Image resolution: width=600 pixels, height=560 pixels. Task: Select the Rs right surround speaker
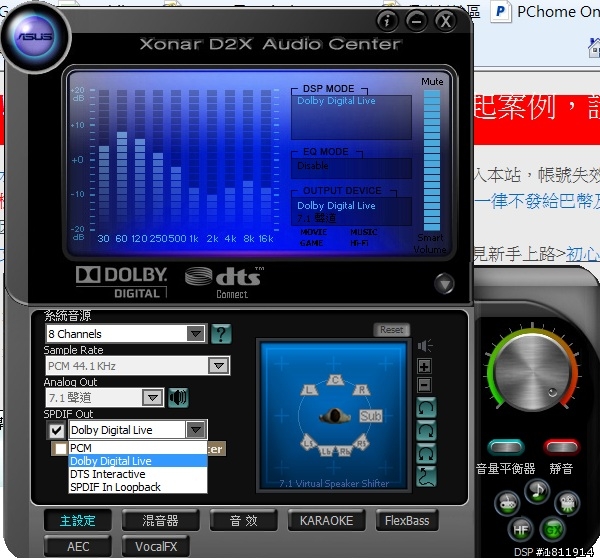tap(361, 442)
